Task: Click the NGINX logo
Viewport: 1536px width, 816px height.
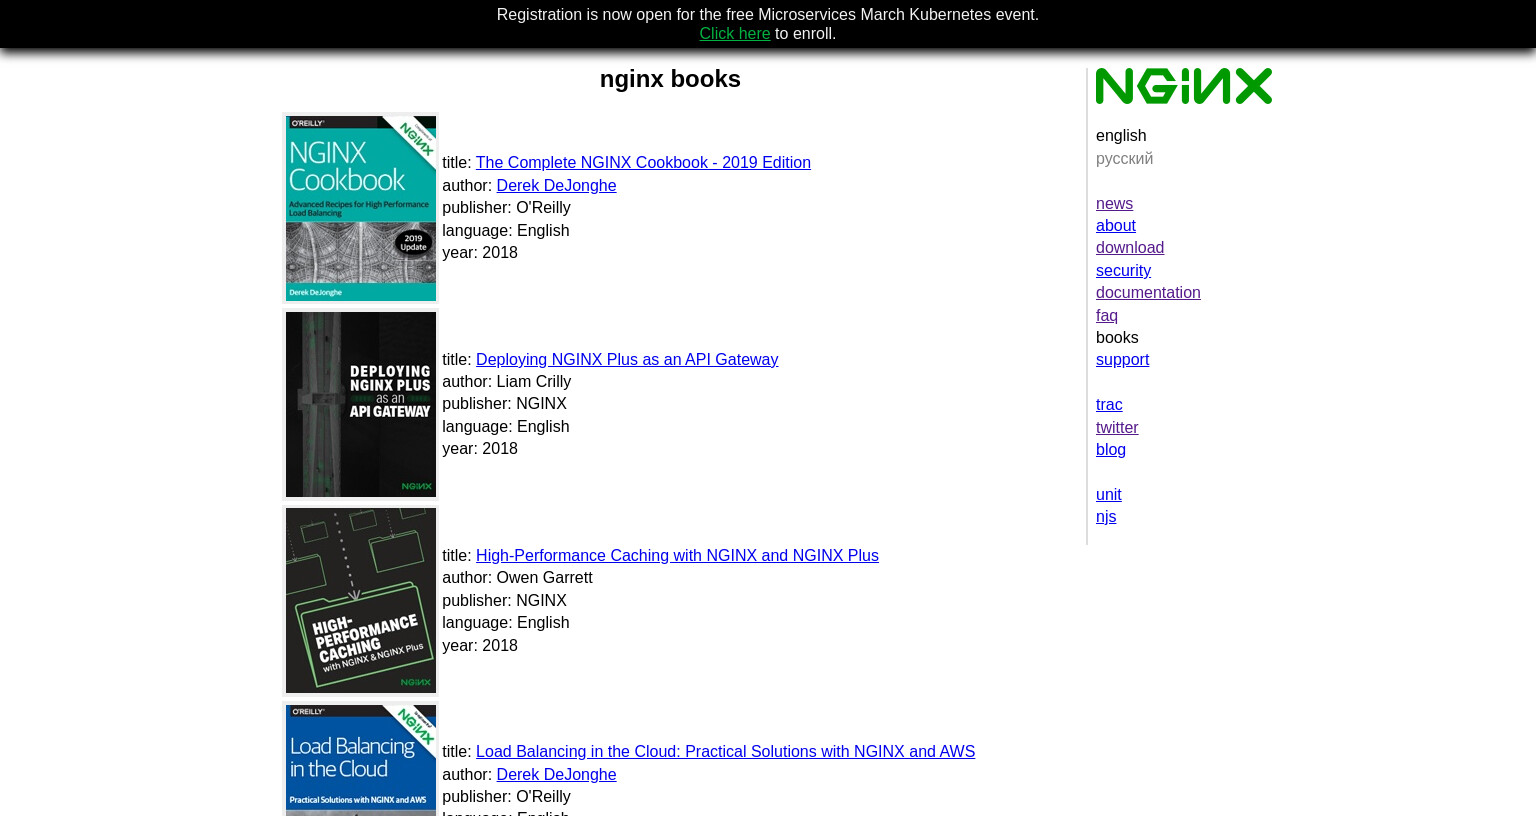Action: click(x=1184, y=86)
